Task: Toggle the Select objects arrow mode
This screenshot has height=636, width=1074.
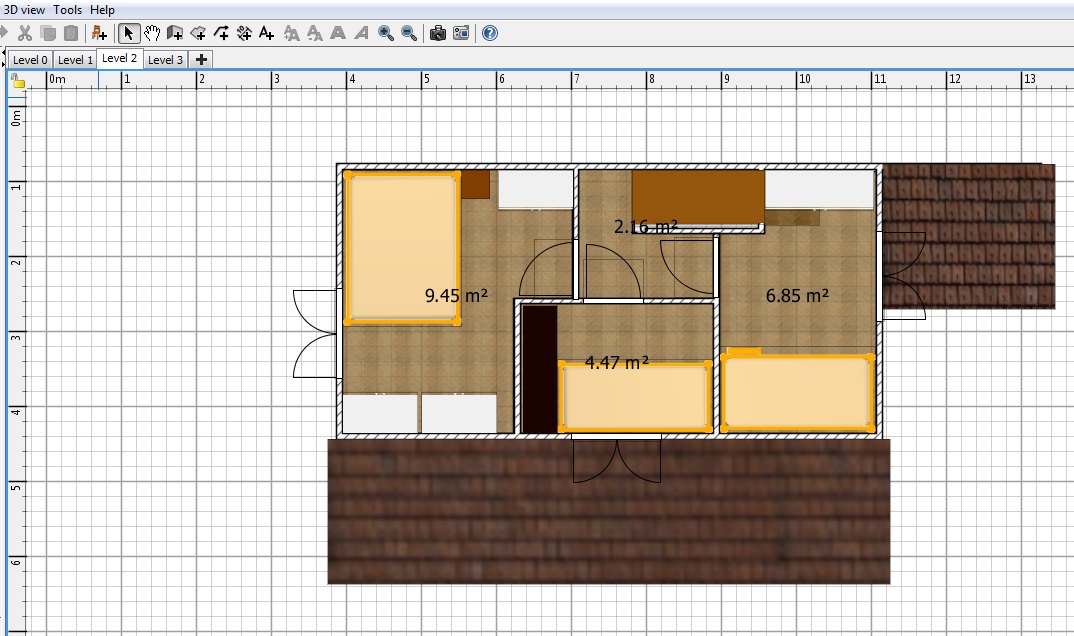Action: click(128, 33)
